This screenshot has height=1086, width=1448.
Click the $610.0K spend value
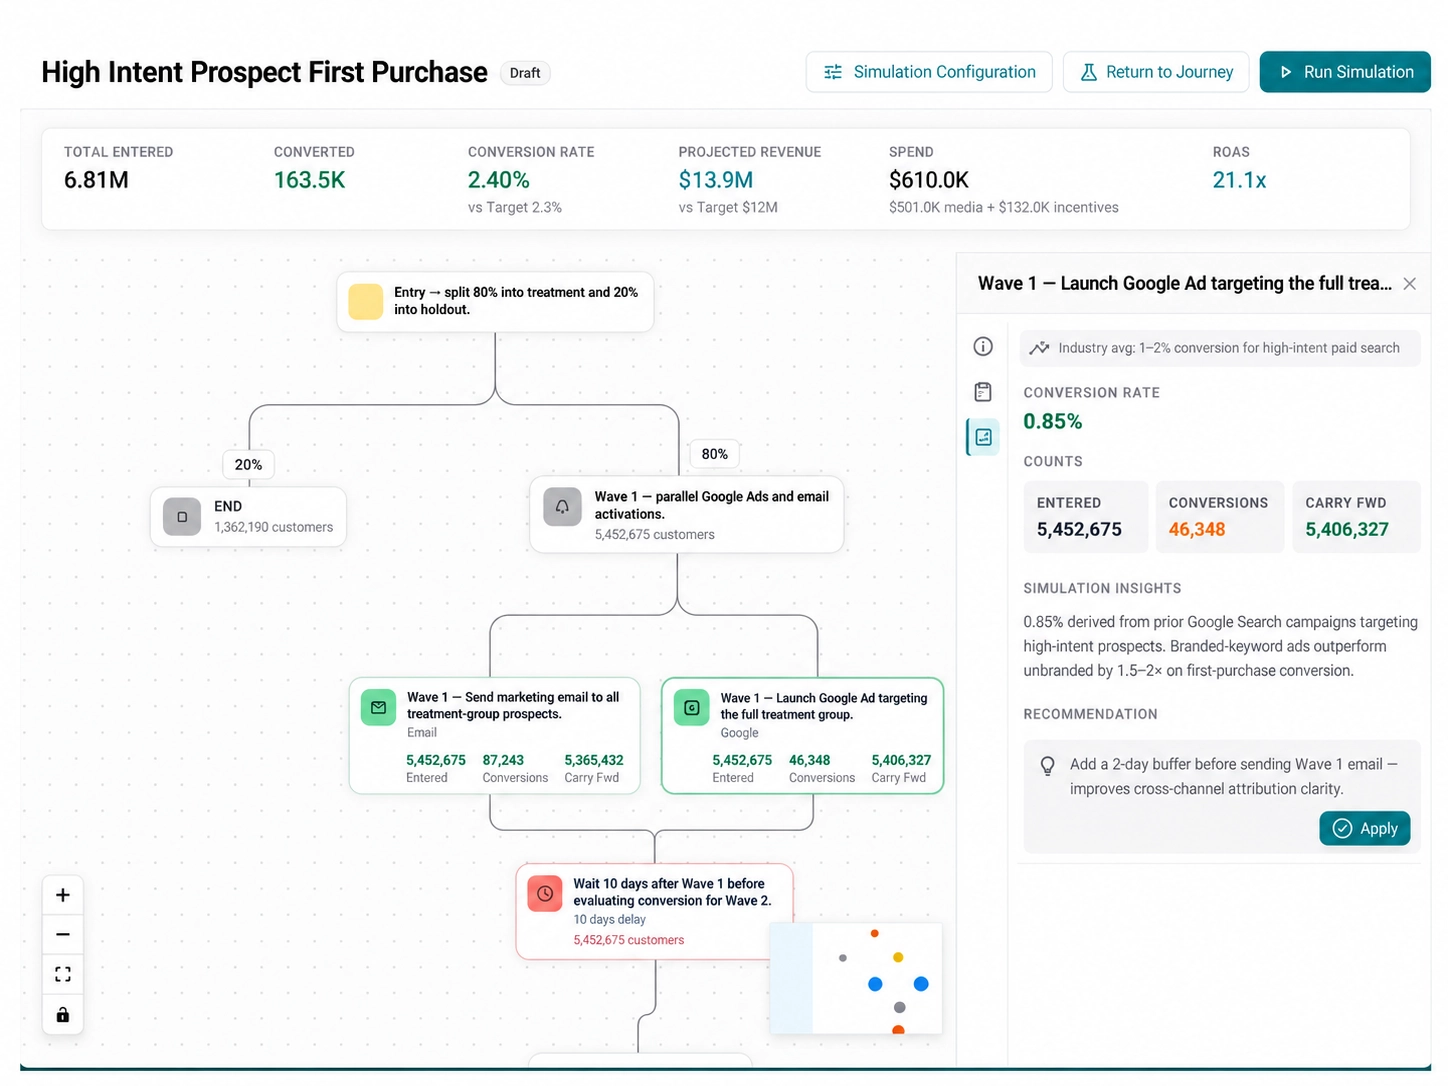929,180
